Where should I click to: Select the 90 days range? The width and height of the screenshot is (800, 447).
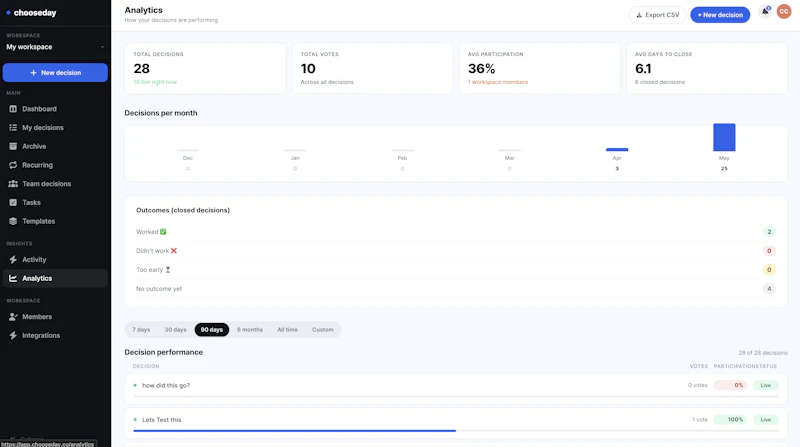[212, 330]
